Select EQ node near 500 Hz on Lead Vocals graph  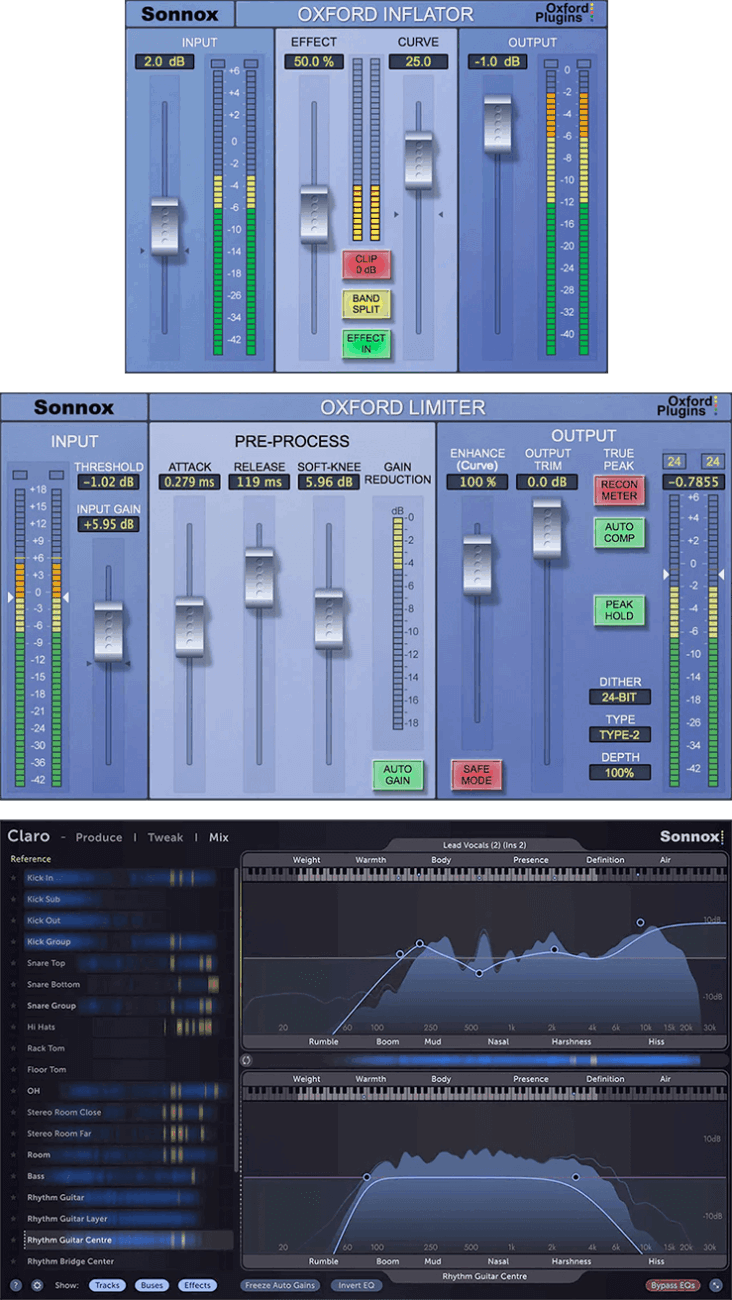(x=479, y=973)
